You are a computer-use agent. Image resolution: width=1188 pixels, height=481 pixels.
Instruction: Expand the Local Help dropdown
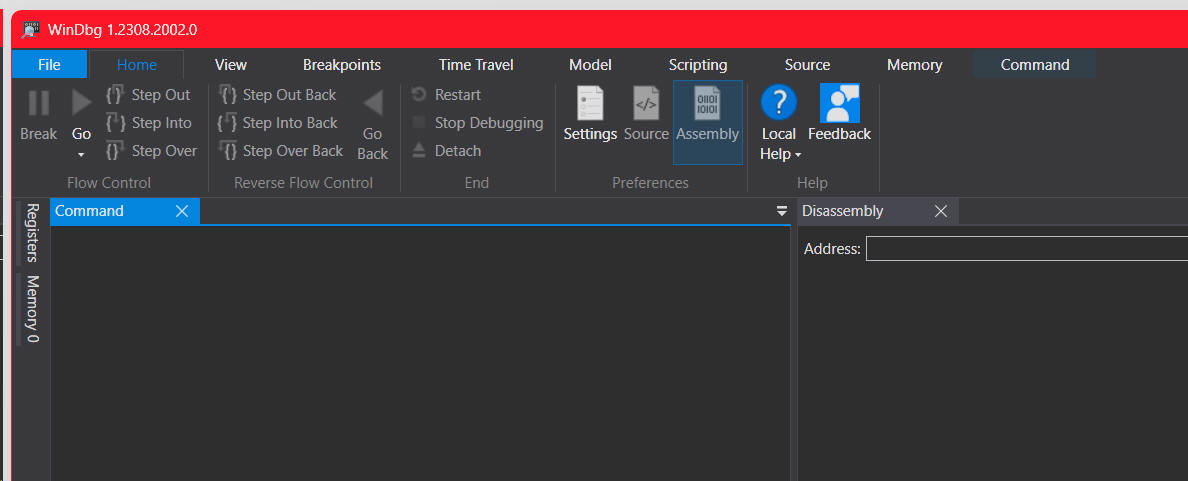798,155
